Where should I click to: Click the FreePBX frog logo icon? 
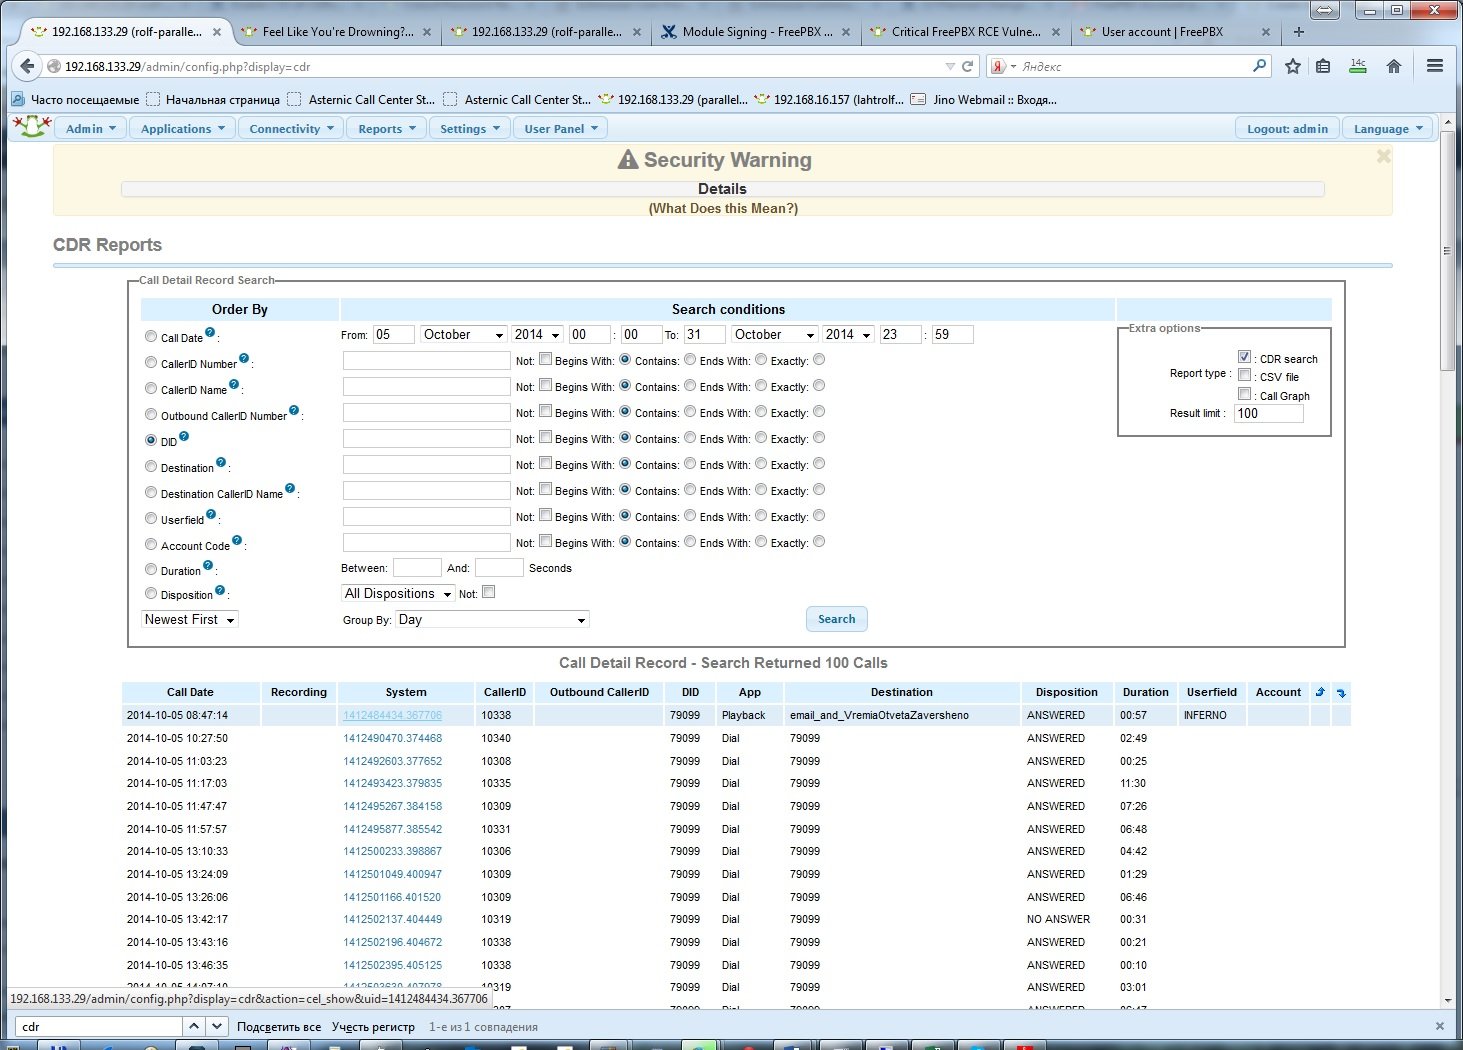pos(32,127)
